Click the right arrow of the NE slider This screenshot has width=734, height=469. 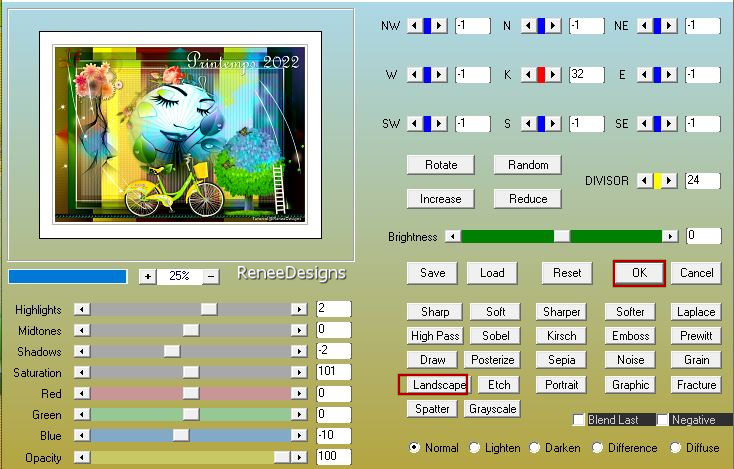[x=669, y=25]
